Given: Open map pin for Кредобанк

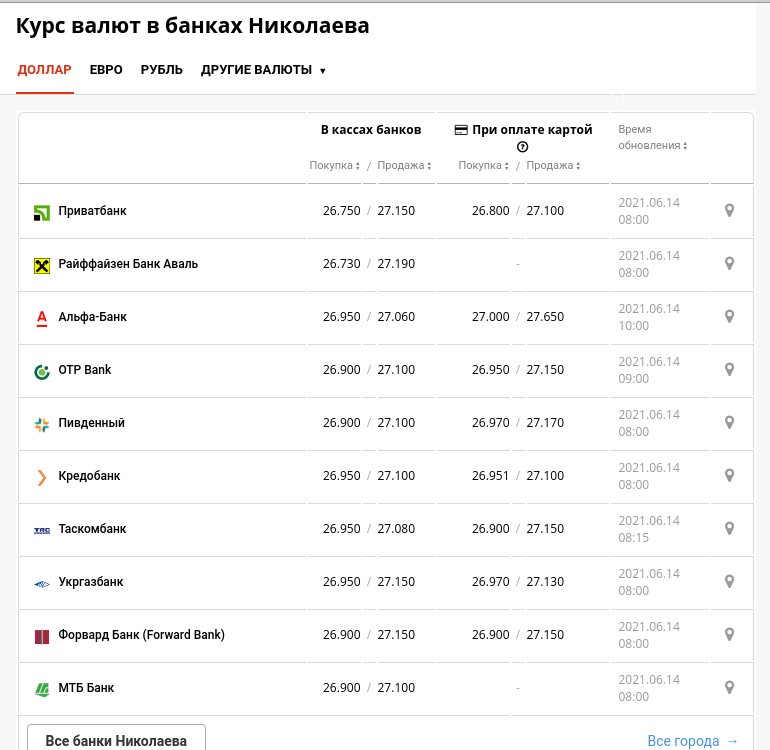Looking at the screenshot, I should click(x=729, y=476).
